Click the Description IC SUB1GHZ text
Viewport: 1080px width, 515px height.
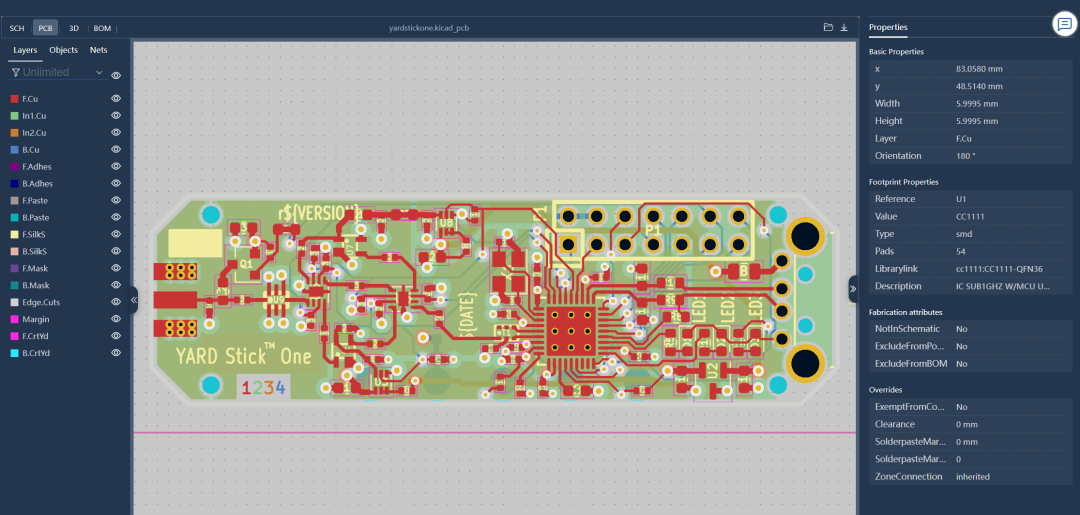tap(1003, 286)
